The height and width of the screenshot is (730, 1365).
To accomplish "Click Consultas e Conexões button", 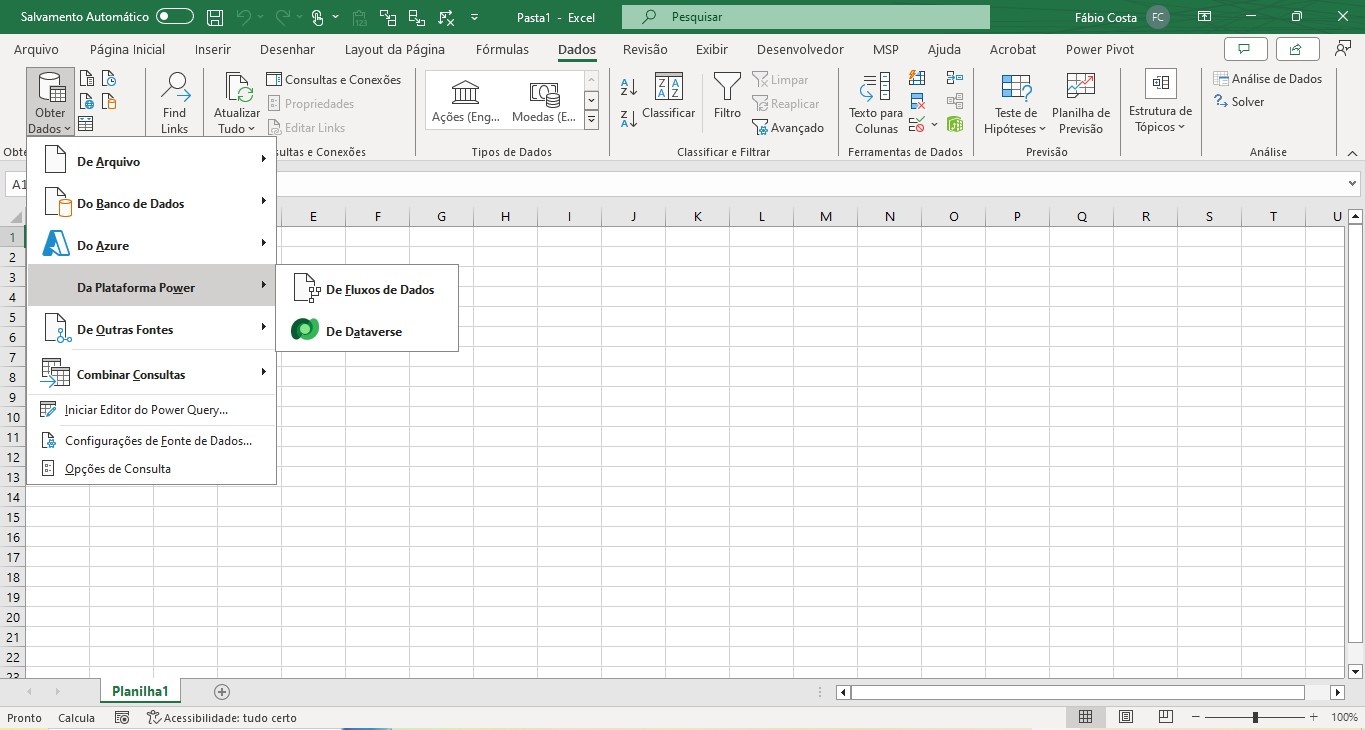I will (x=334, y=80).
